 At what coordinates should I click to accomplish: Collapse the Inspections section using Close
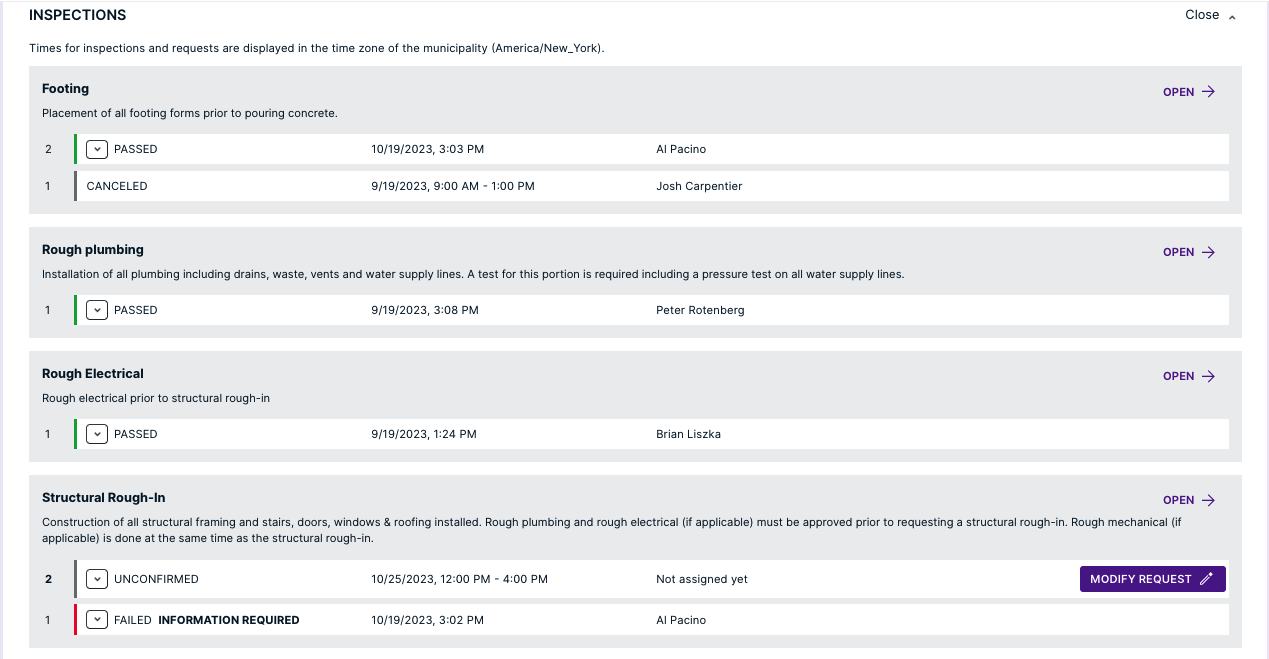point(1202,15)
